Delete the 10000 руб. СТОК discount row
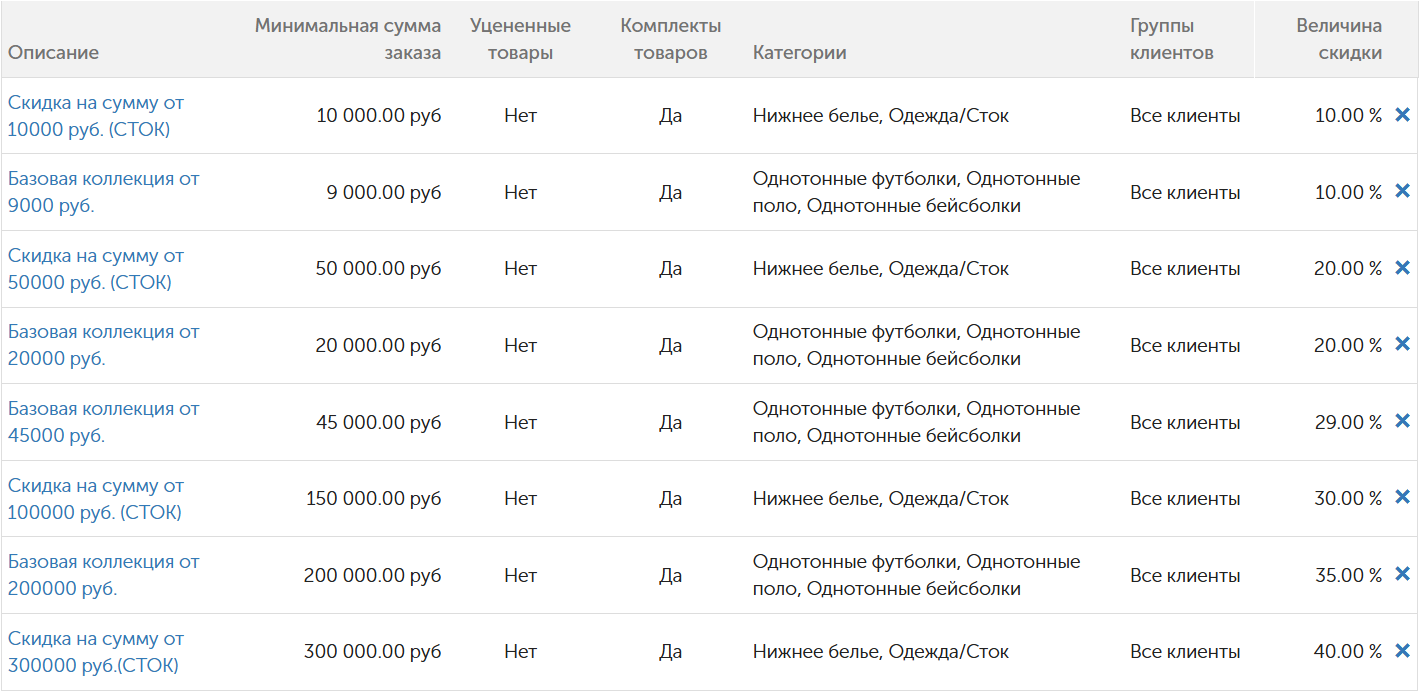Viewport: 1423px width, 695px height. tap(1402, 115)
